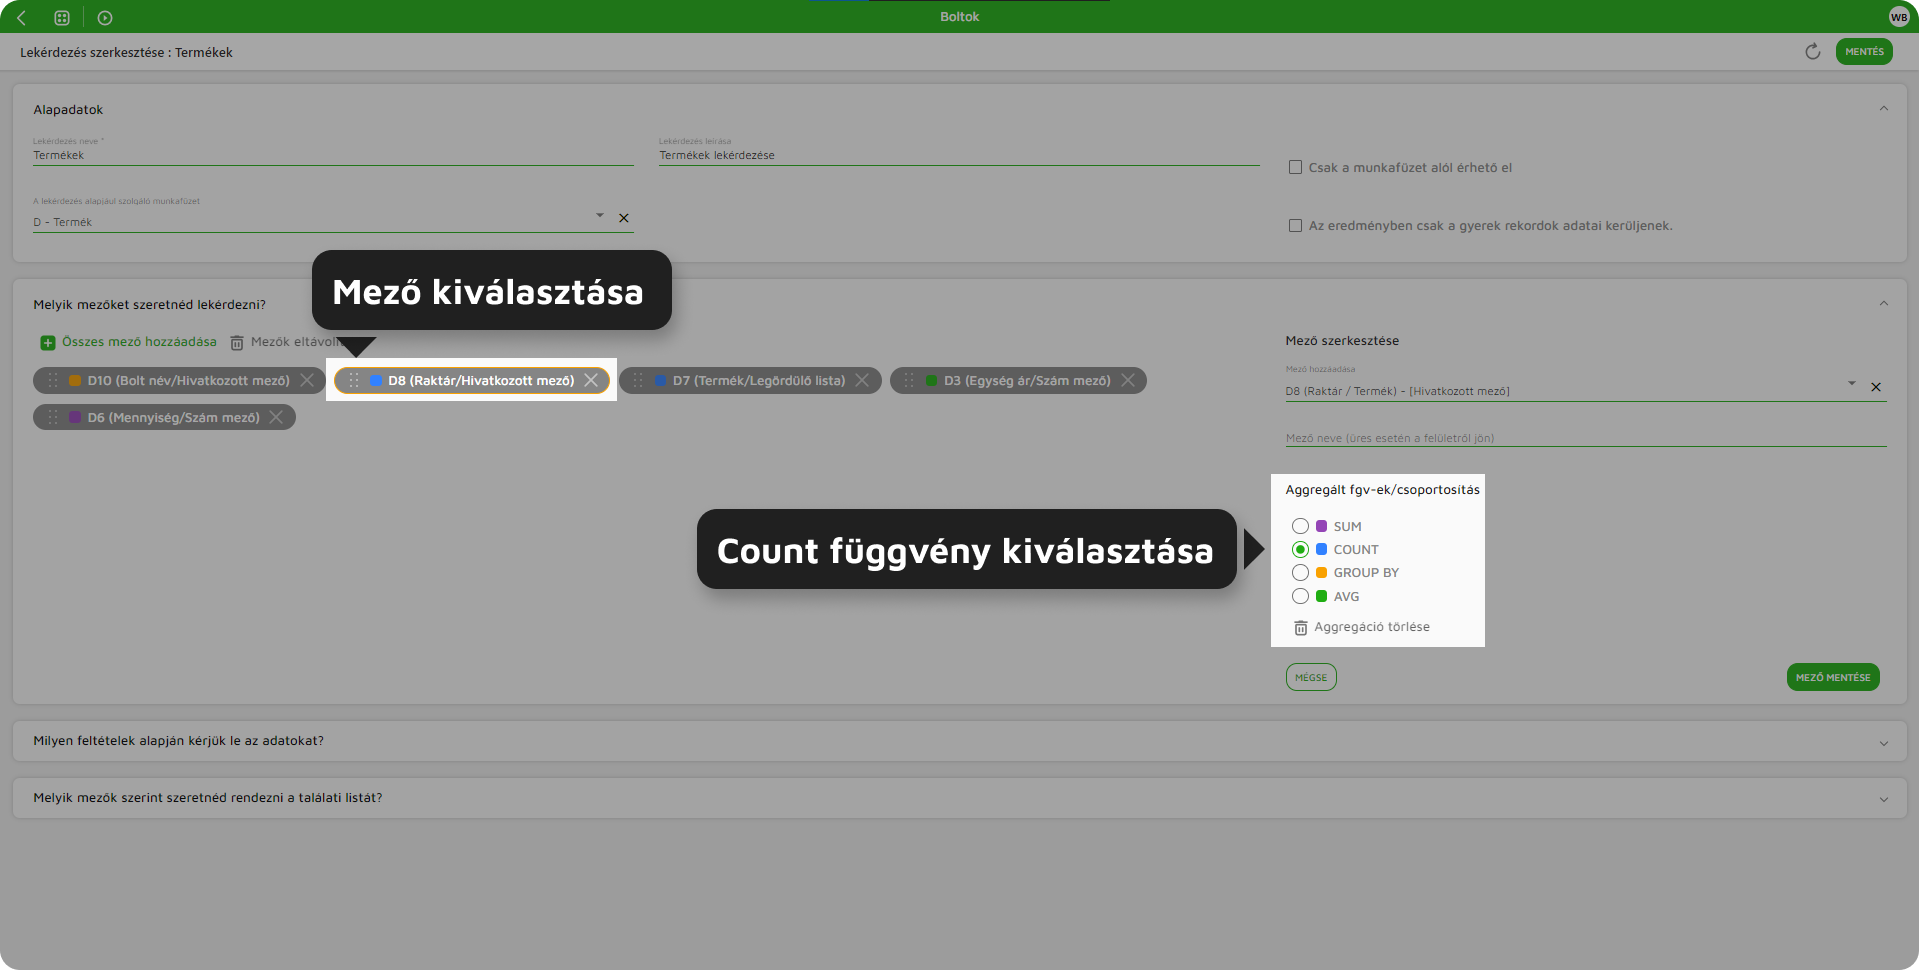
Task: Click the drag handle of D6 chip
Action: pyautogui.click(x=53, y=417)
